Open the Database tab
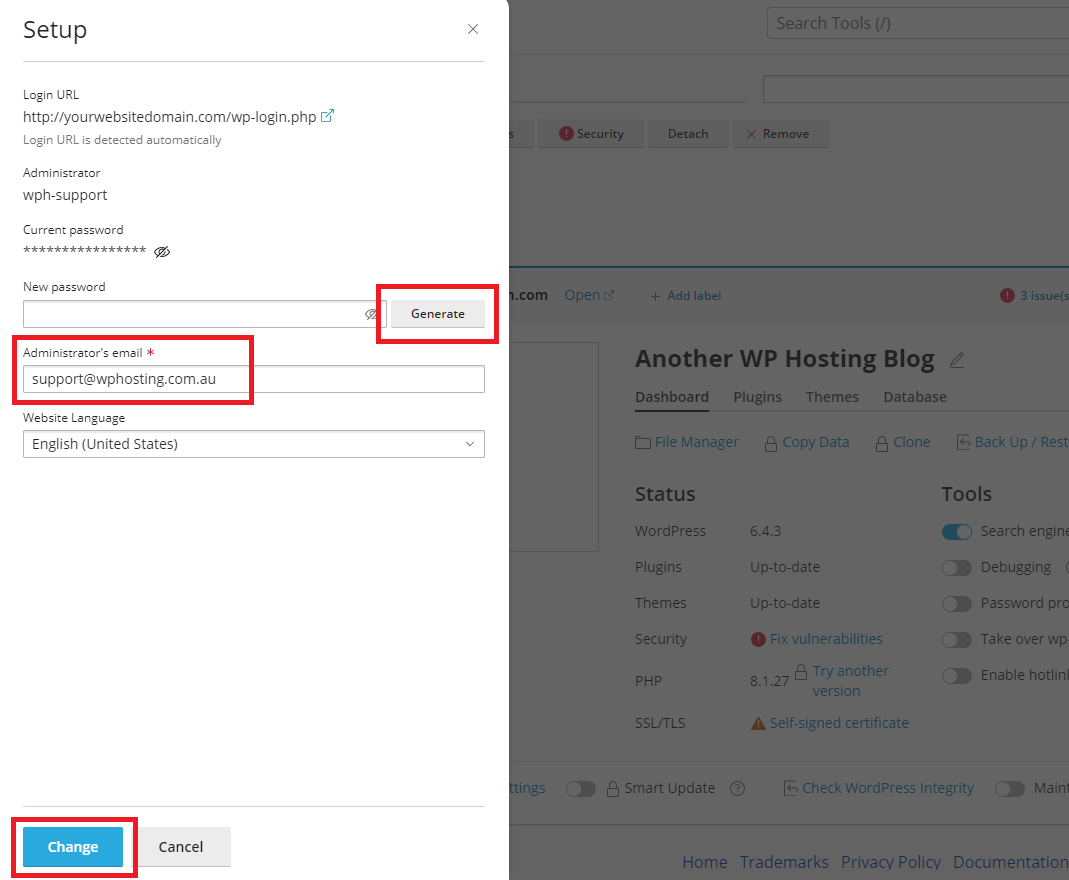 point(914,396)
